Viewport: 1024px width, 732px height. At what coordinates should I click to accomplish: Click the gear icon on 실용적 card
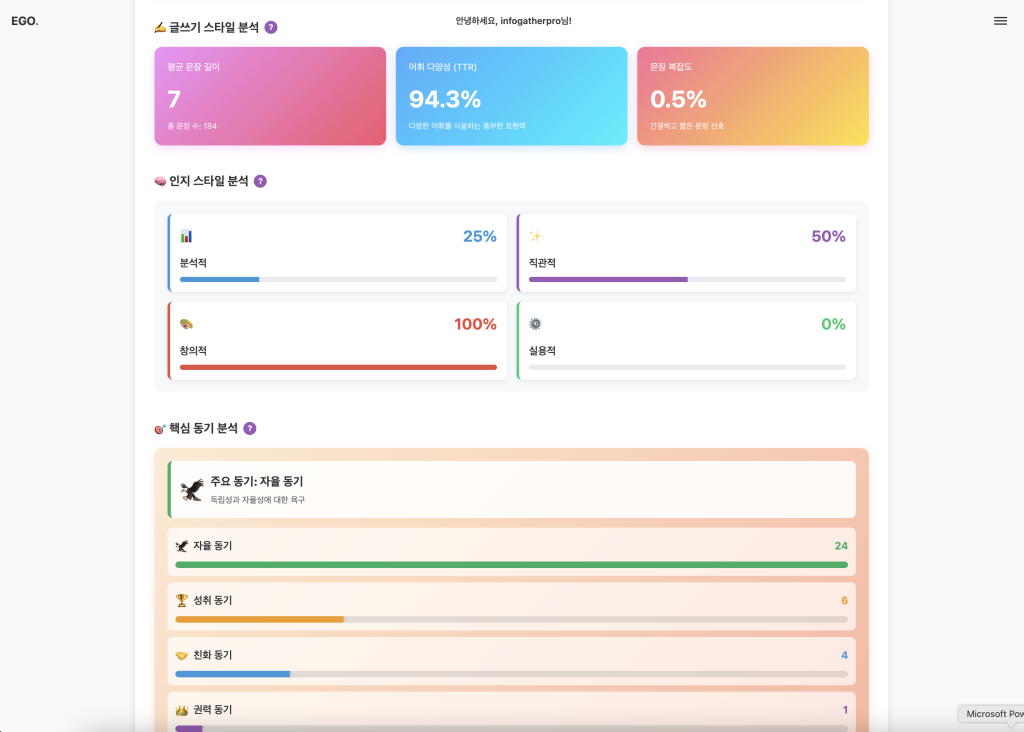[535, 324]
